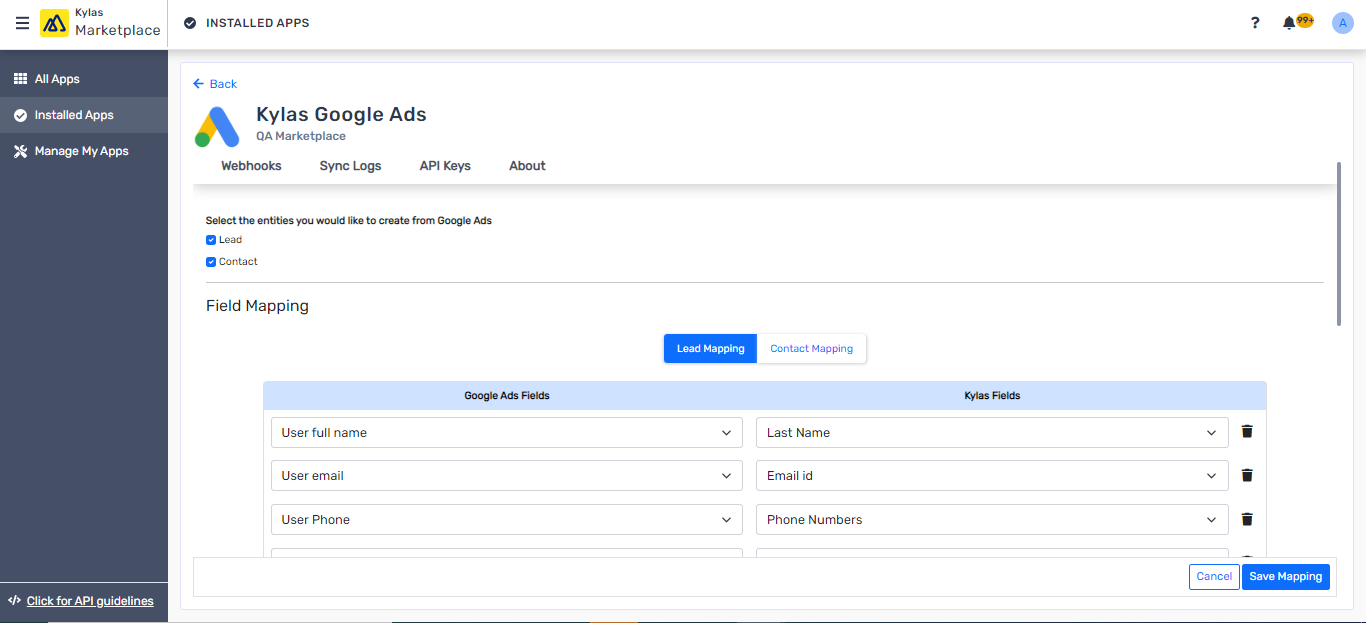The height and width of the screenshot is (623, 1366).
Task: Click the Kylas Fields column header
Action: point(992,396)
